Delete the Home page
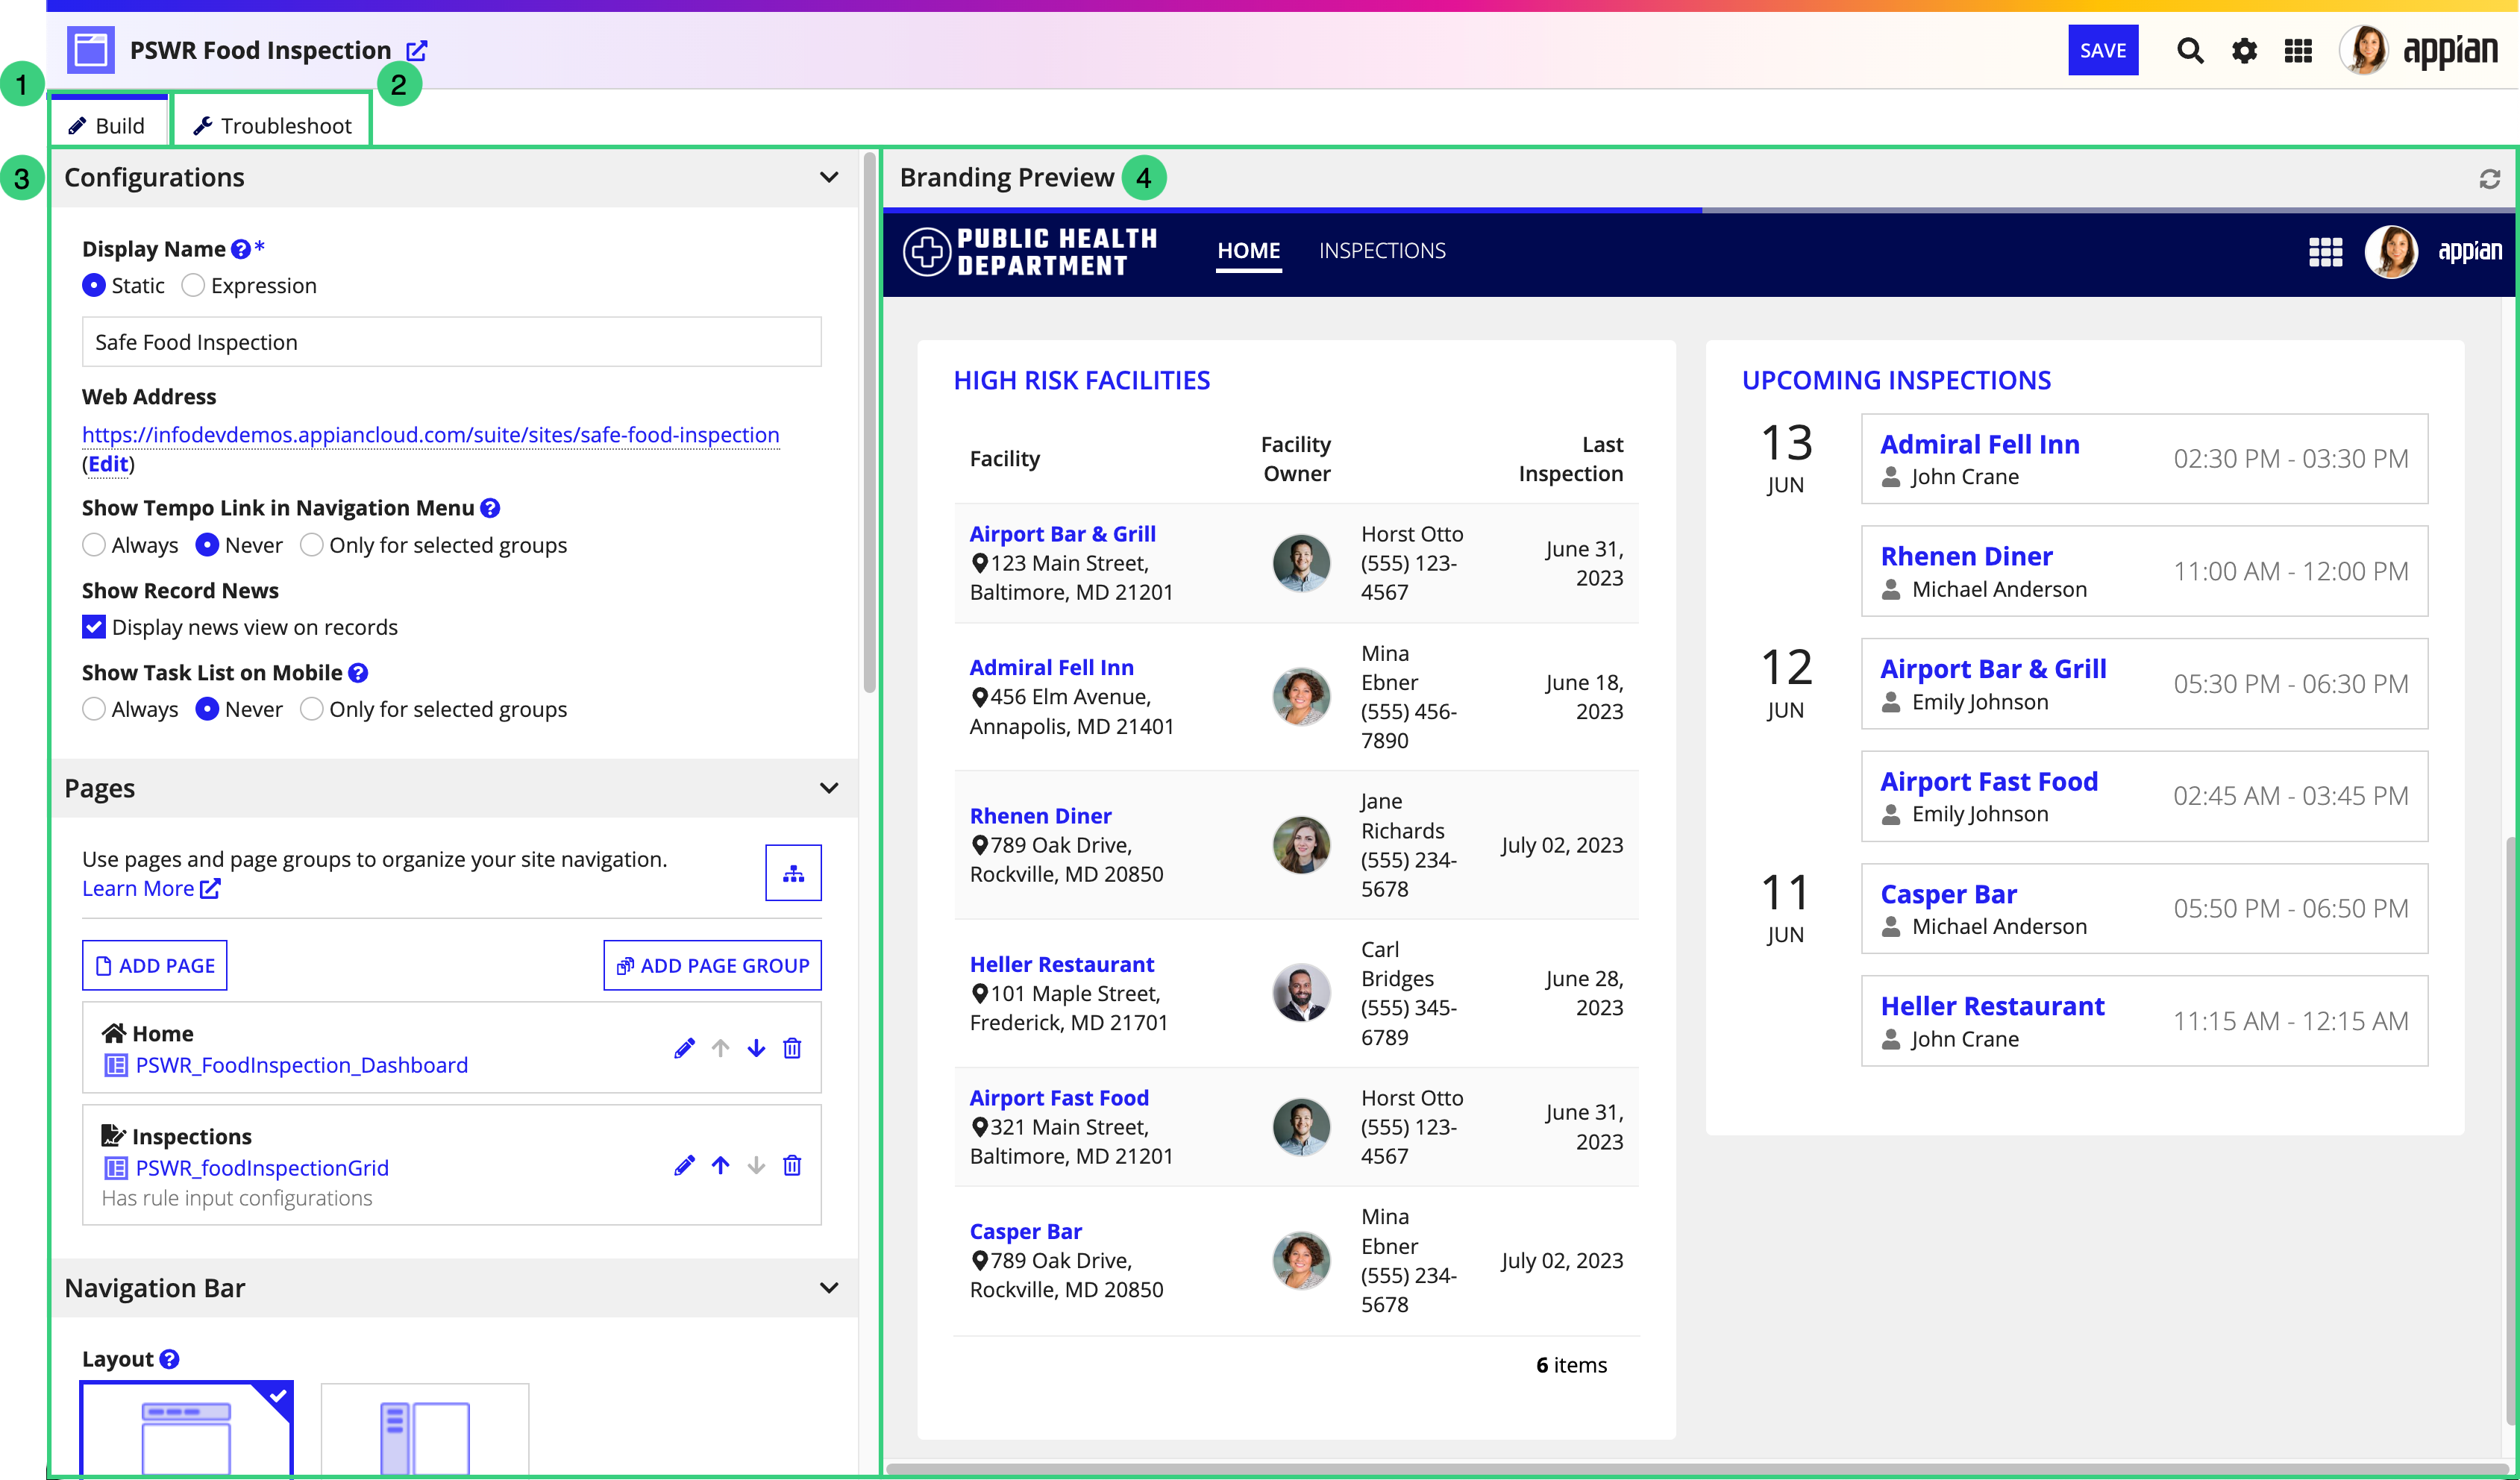 792,1048
